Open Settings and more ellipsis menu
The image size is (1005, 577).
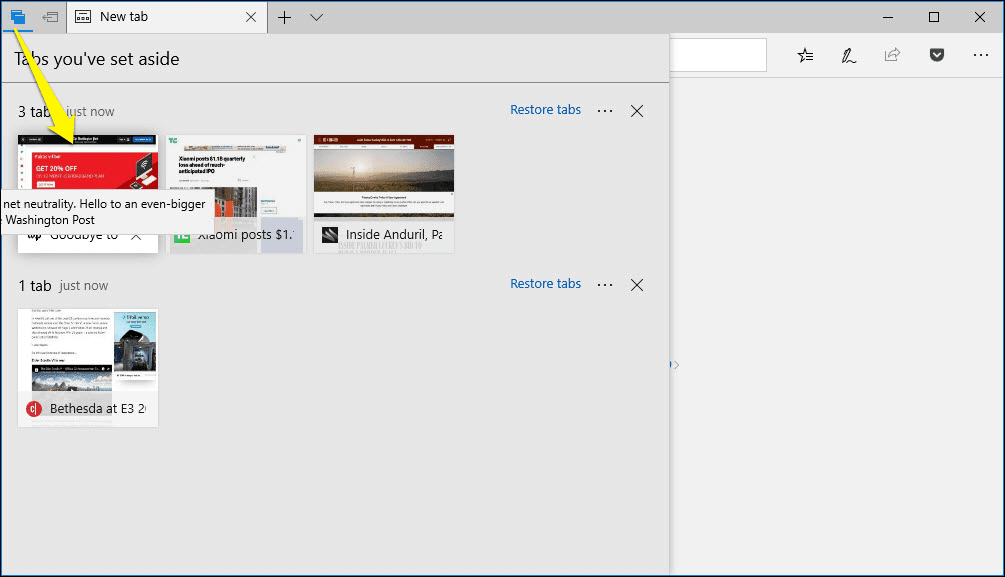(981, 55)
